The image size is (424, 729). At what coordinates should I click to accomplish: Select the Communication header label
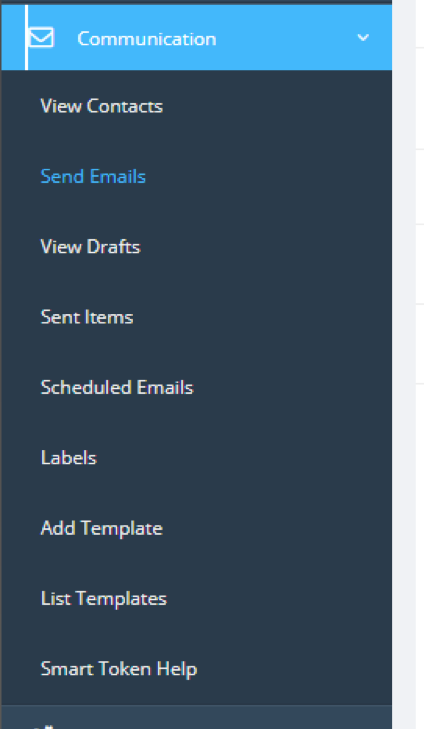[147, 39]
